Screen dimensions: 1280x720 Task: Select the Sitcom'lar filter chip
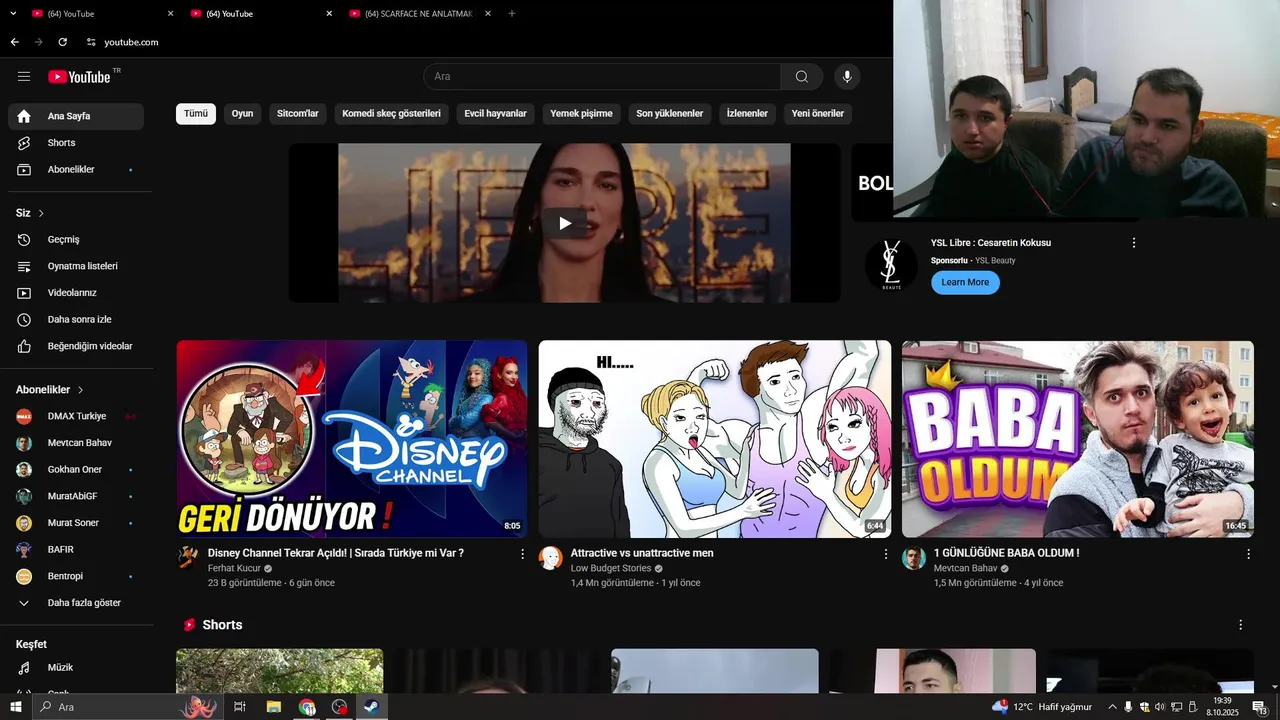[x=298, y=114]
